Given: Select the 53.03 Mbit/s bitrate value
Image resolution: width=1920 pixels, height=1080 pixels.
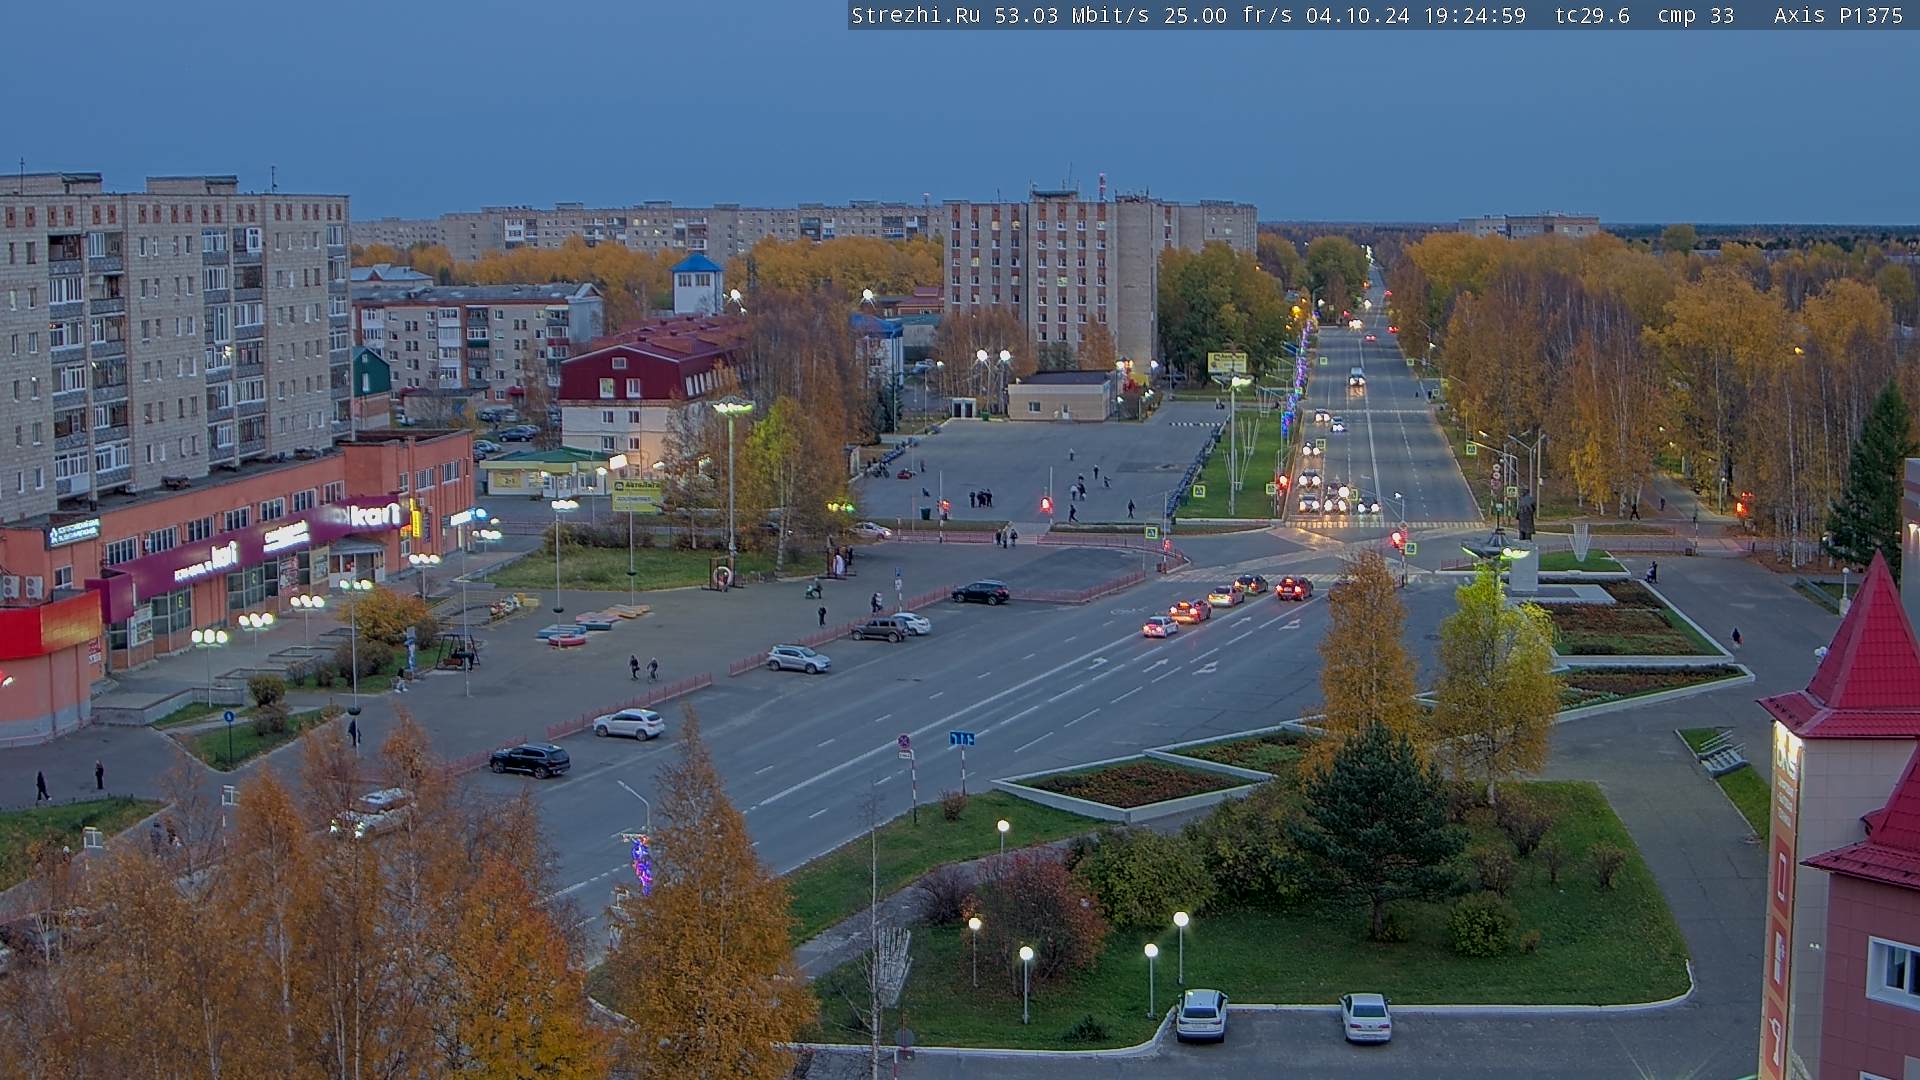Looking at the screenshot, I should tap(1071, 15).
